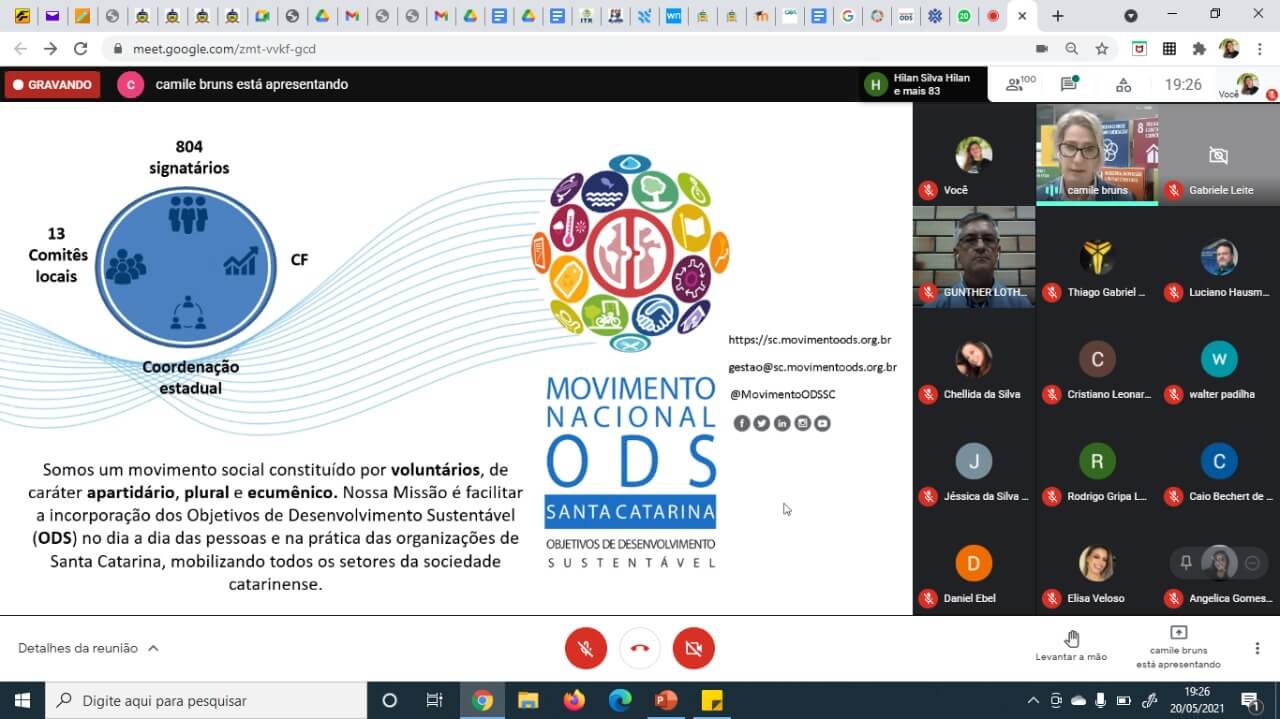The height and width of the screenshot is (719, 1280).
Task: Go back to the previous browser page
Action: [x=20, y=48]
